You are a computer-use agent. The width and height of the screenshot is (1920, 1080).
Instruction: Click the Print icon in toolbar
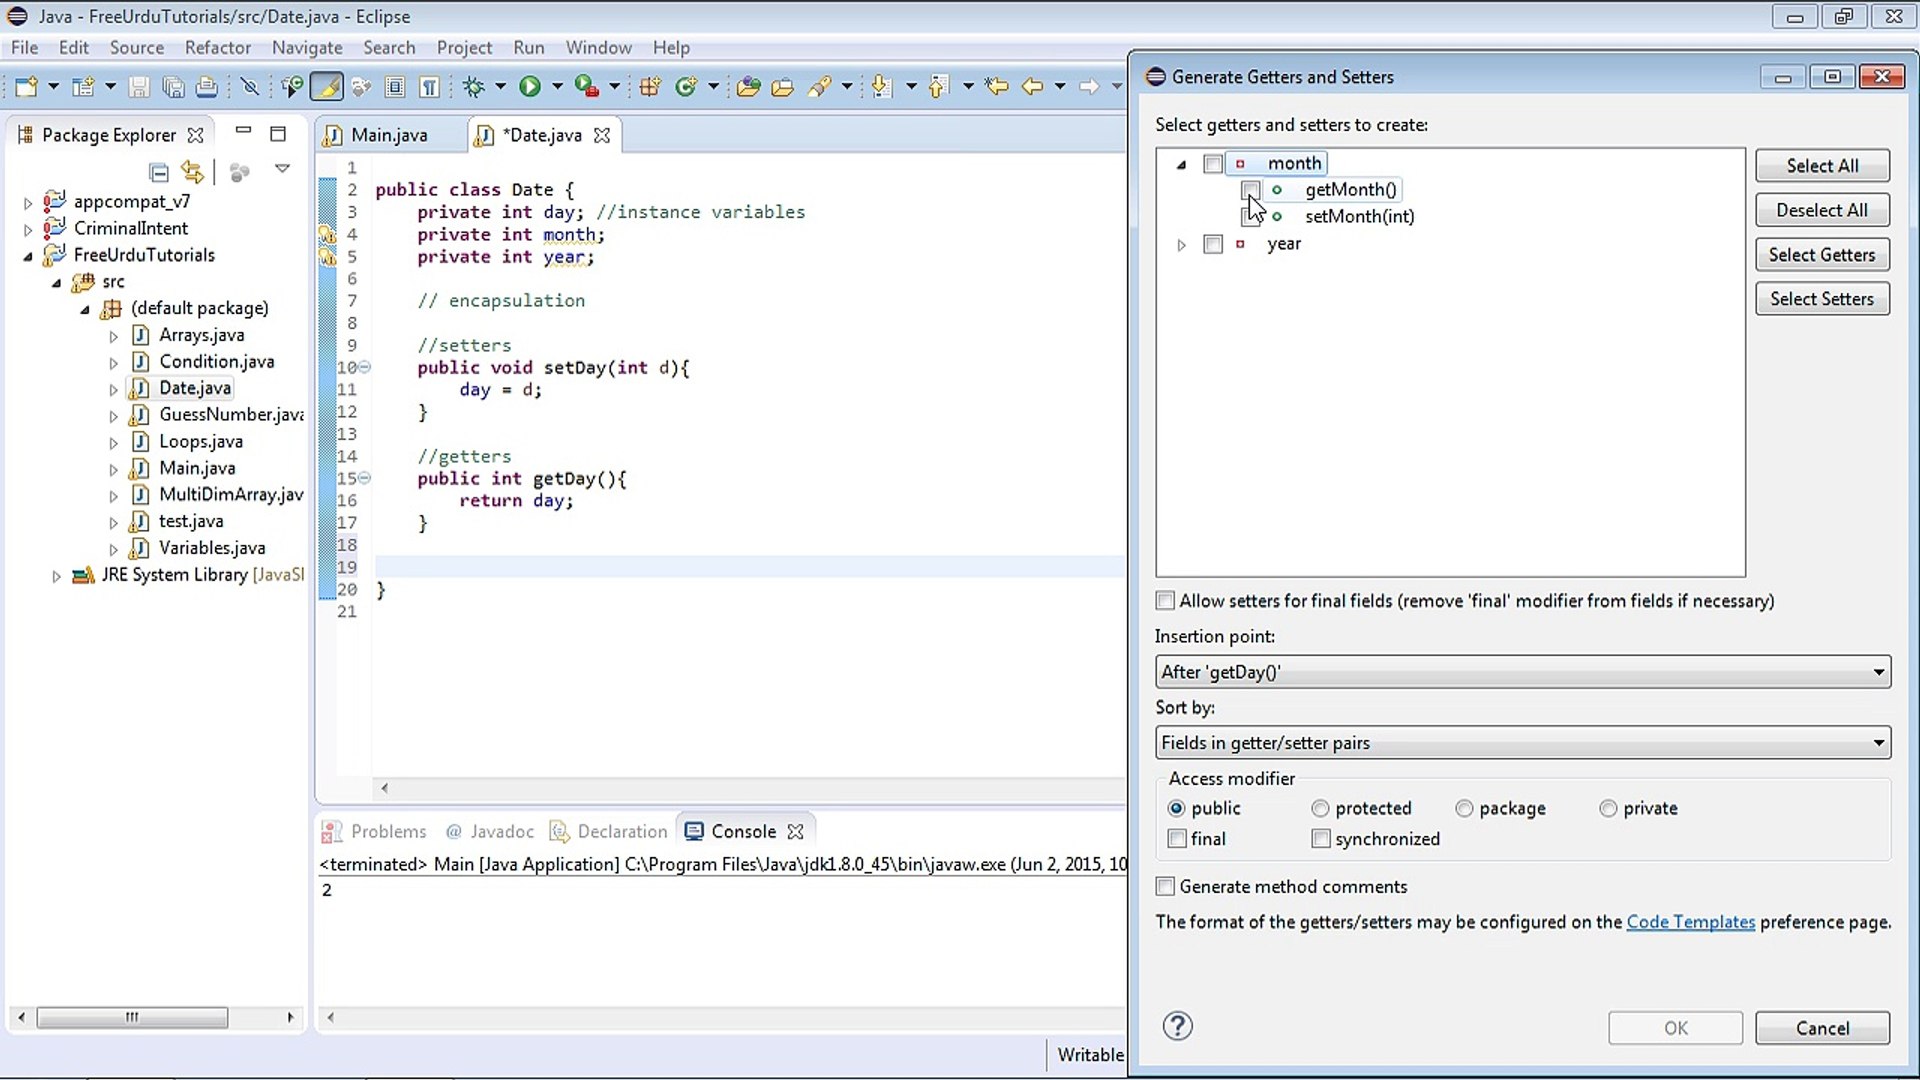click(x=206, y=87)
